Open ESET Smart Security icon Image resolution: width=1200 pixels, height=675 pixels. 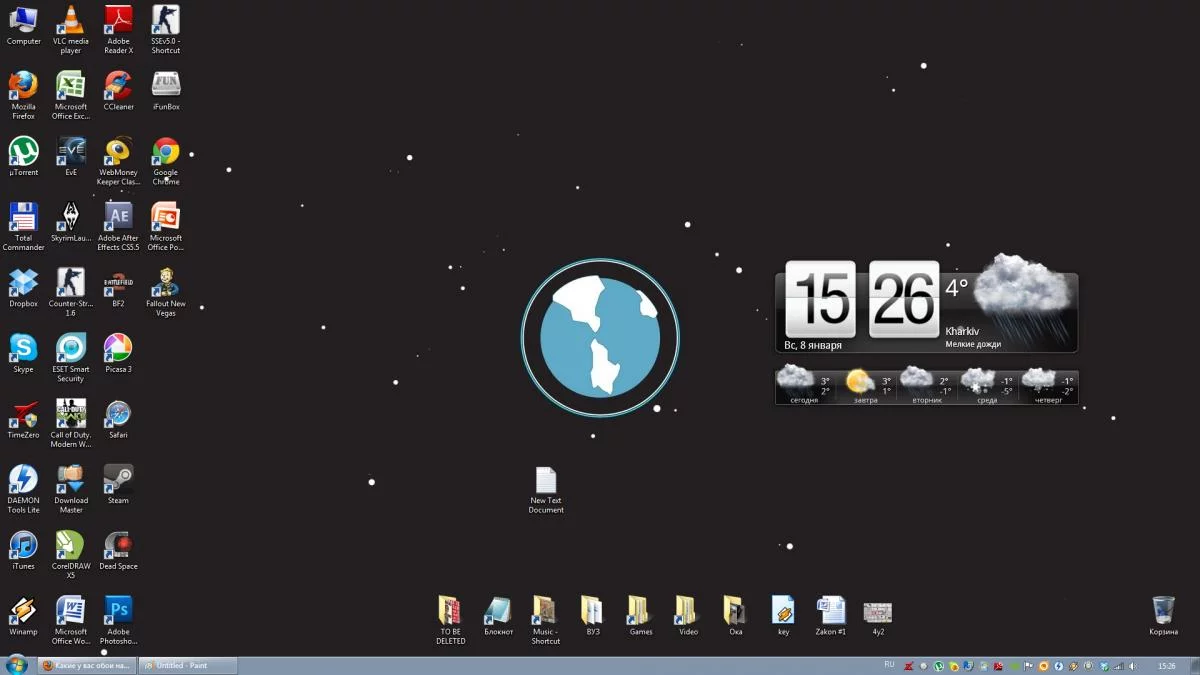(x=70, y=358)
